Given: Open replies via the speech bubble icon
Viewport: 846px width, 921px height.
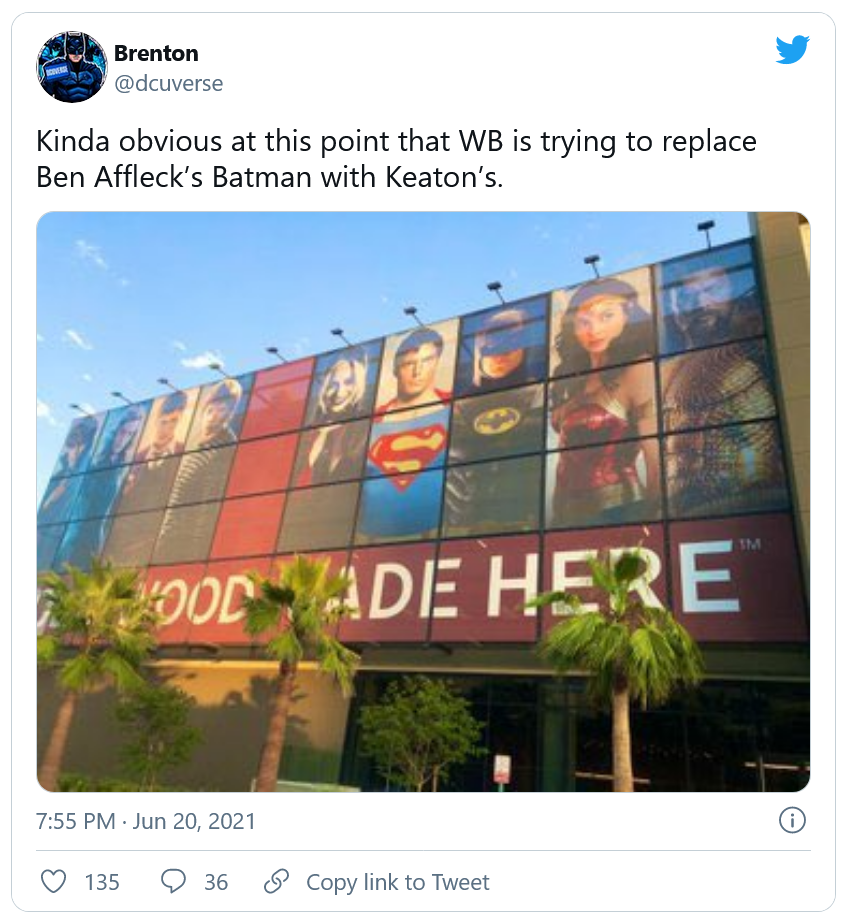Looking at the screenshot, I should pyautogui.click(x=173, y=882).
